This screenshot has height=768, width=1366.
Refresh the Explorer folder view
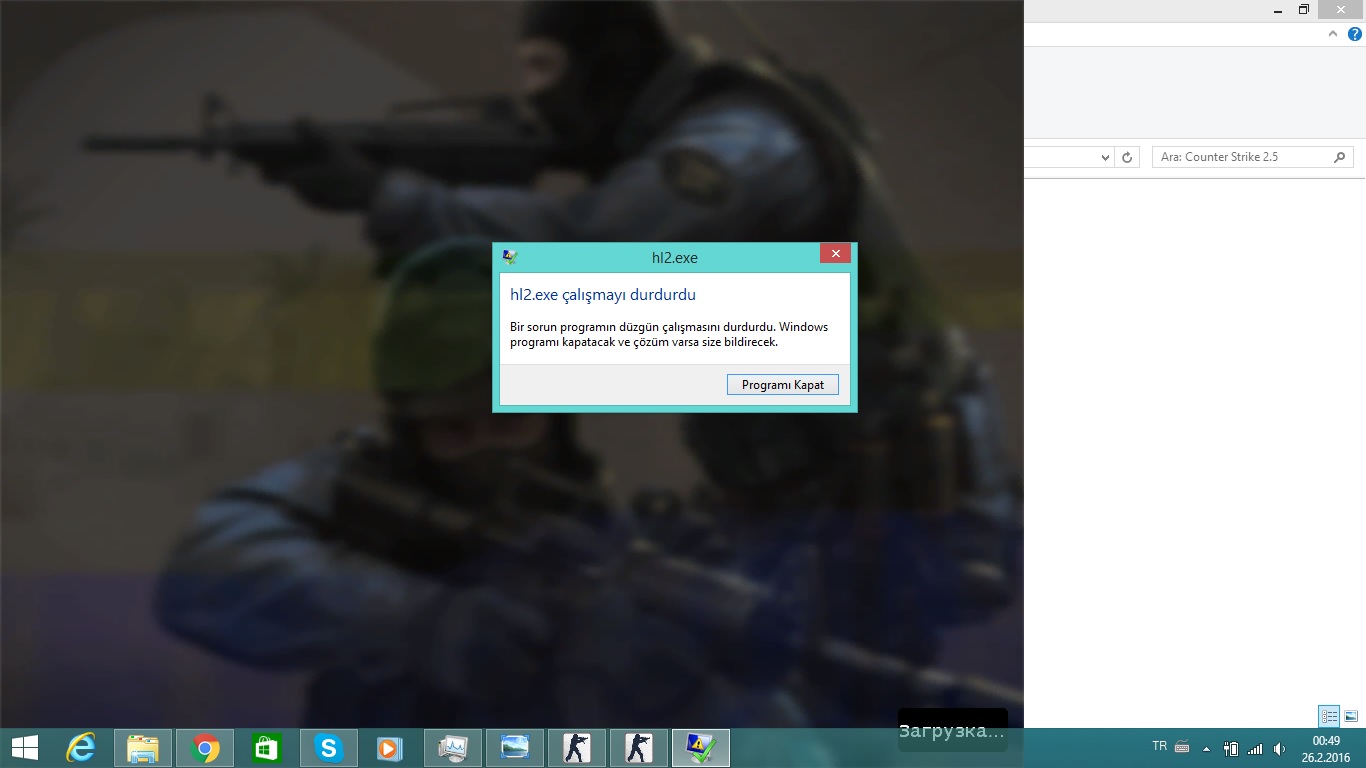click(x=1127, y=158)
